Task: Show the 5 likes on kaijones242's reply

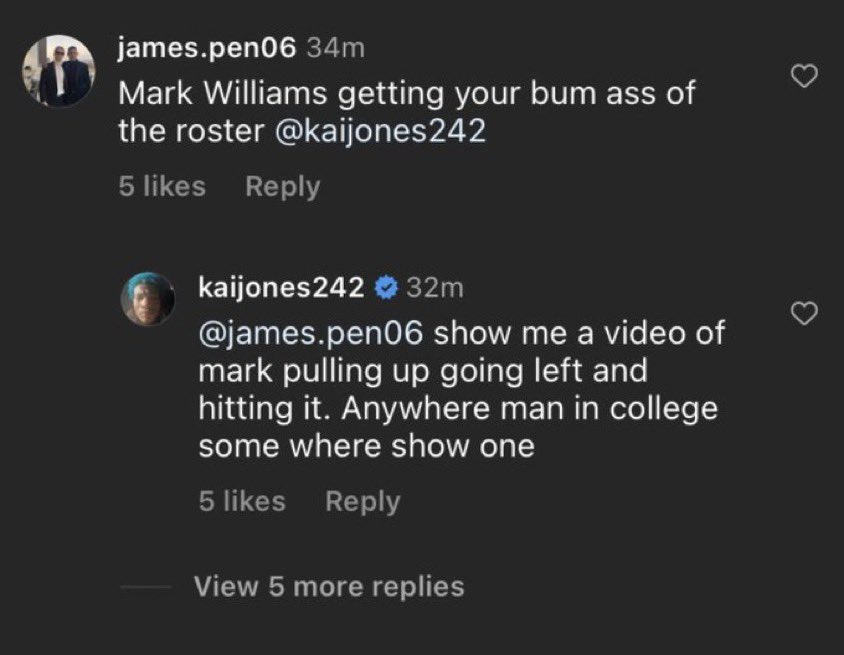Action: 241,501
